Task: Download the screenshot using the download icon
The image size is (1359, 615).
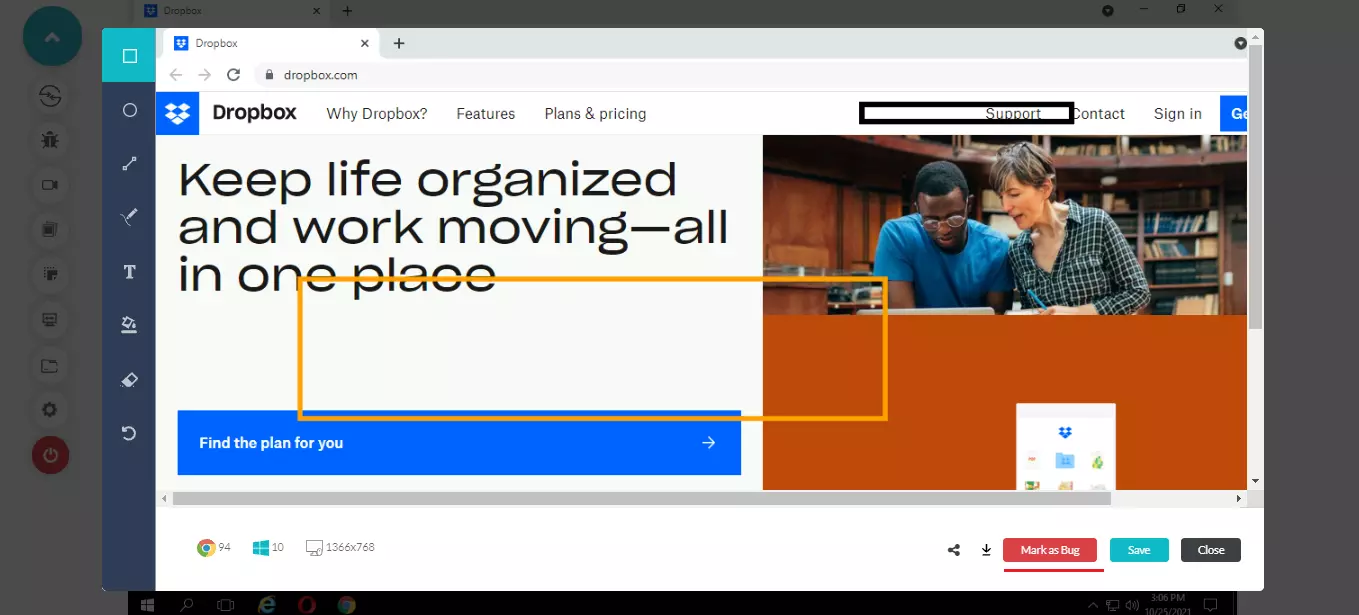Action: [x=986, y=550]
